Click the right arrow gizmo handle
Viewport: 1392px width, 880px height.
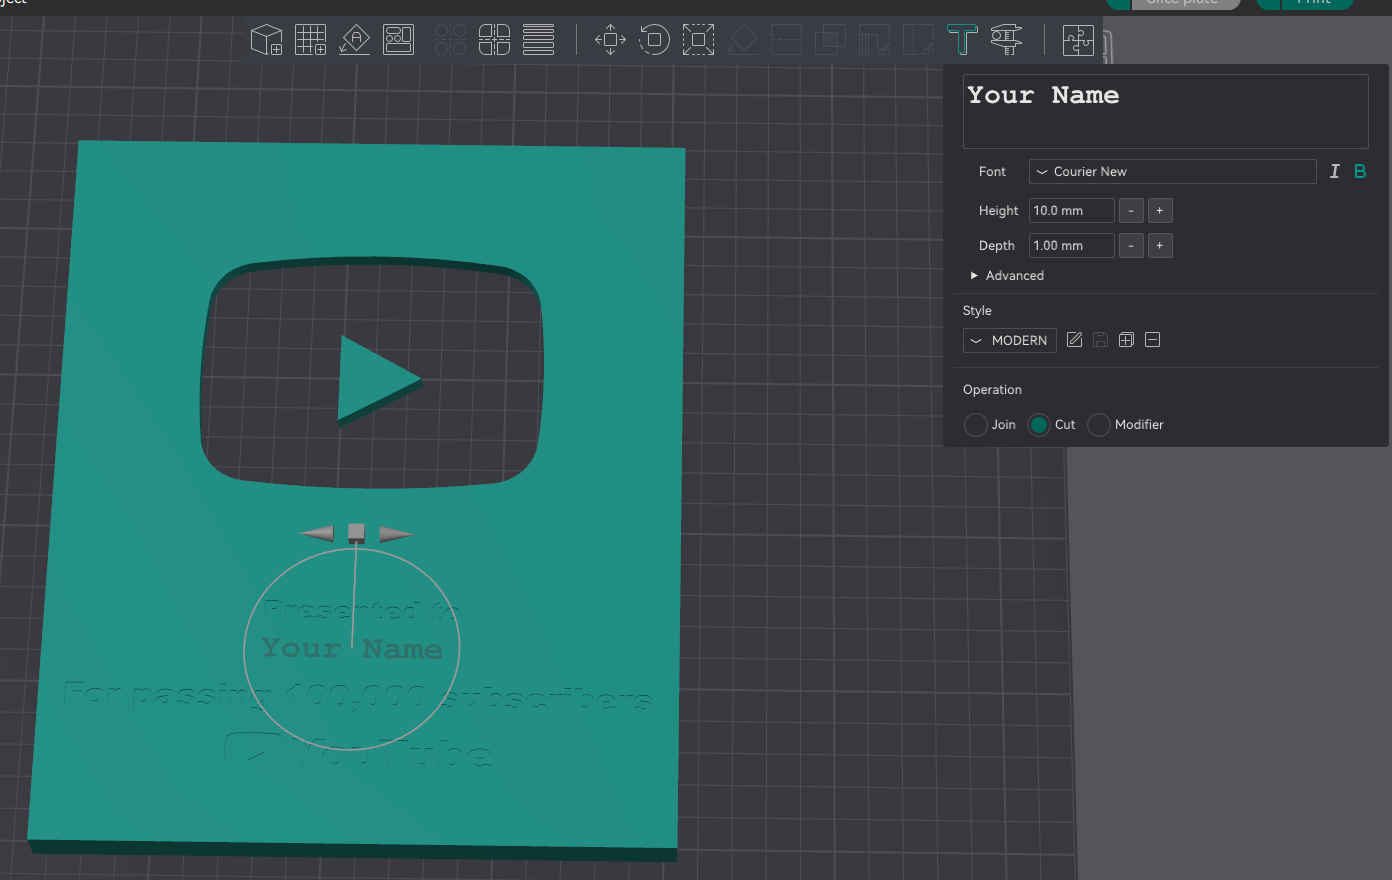397,534
